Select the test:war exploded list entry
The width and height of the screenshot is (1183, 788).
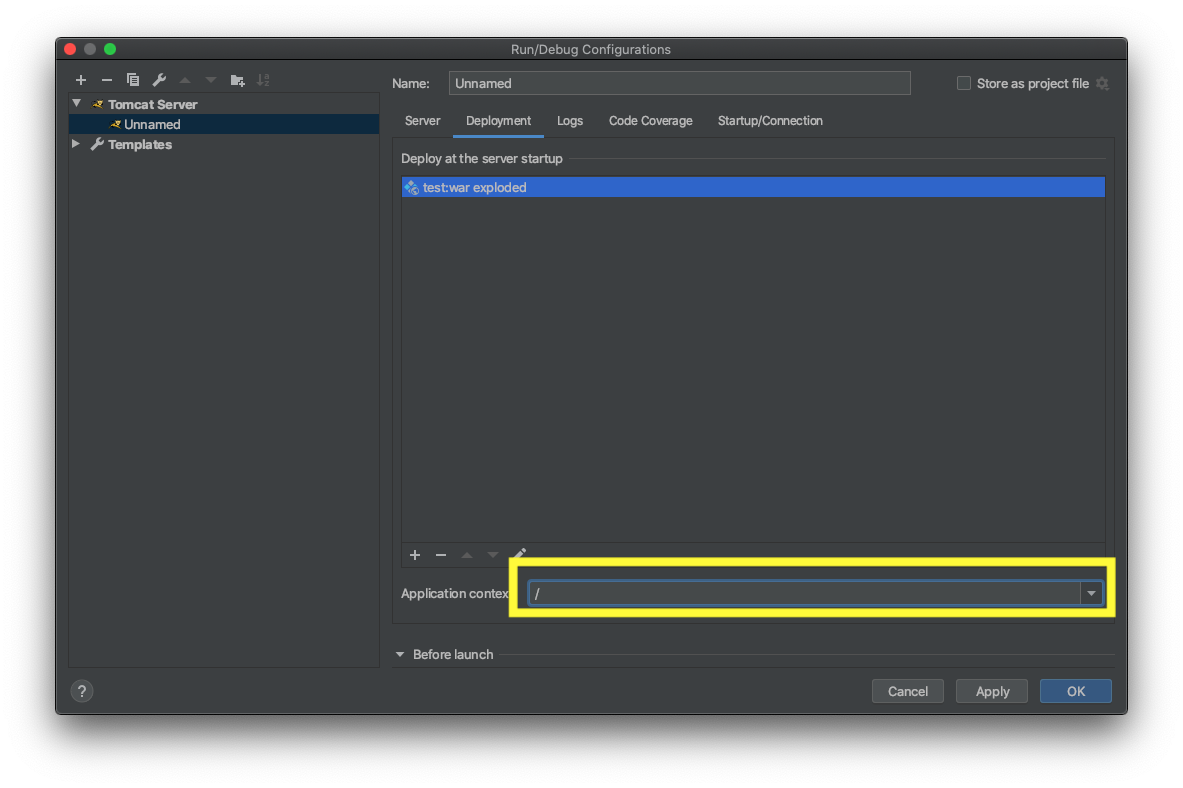(x=753, y=187)
